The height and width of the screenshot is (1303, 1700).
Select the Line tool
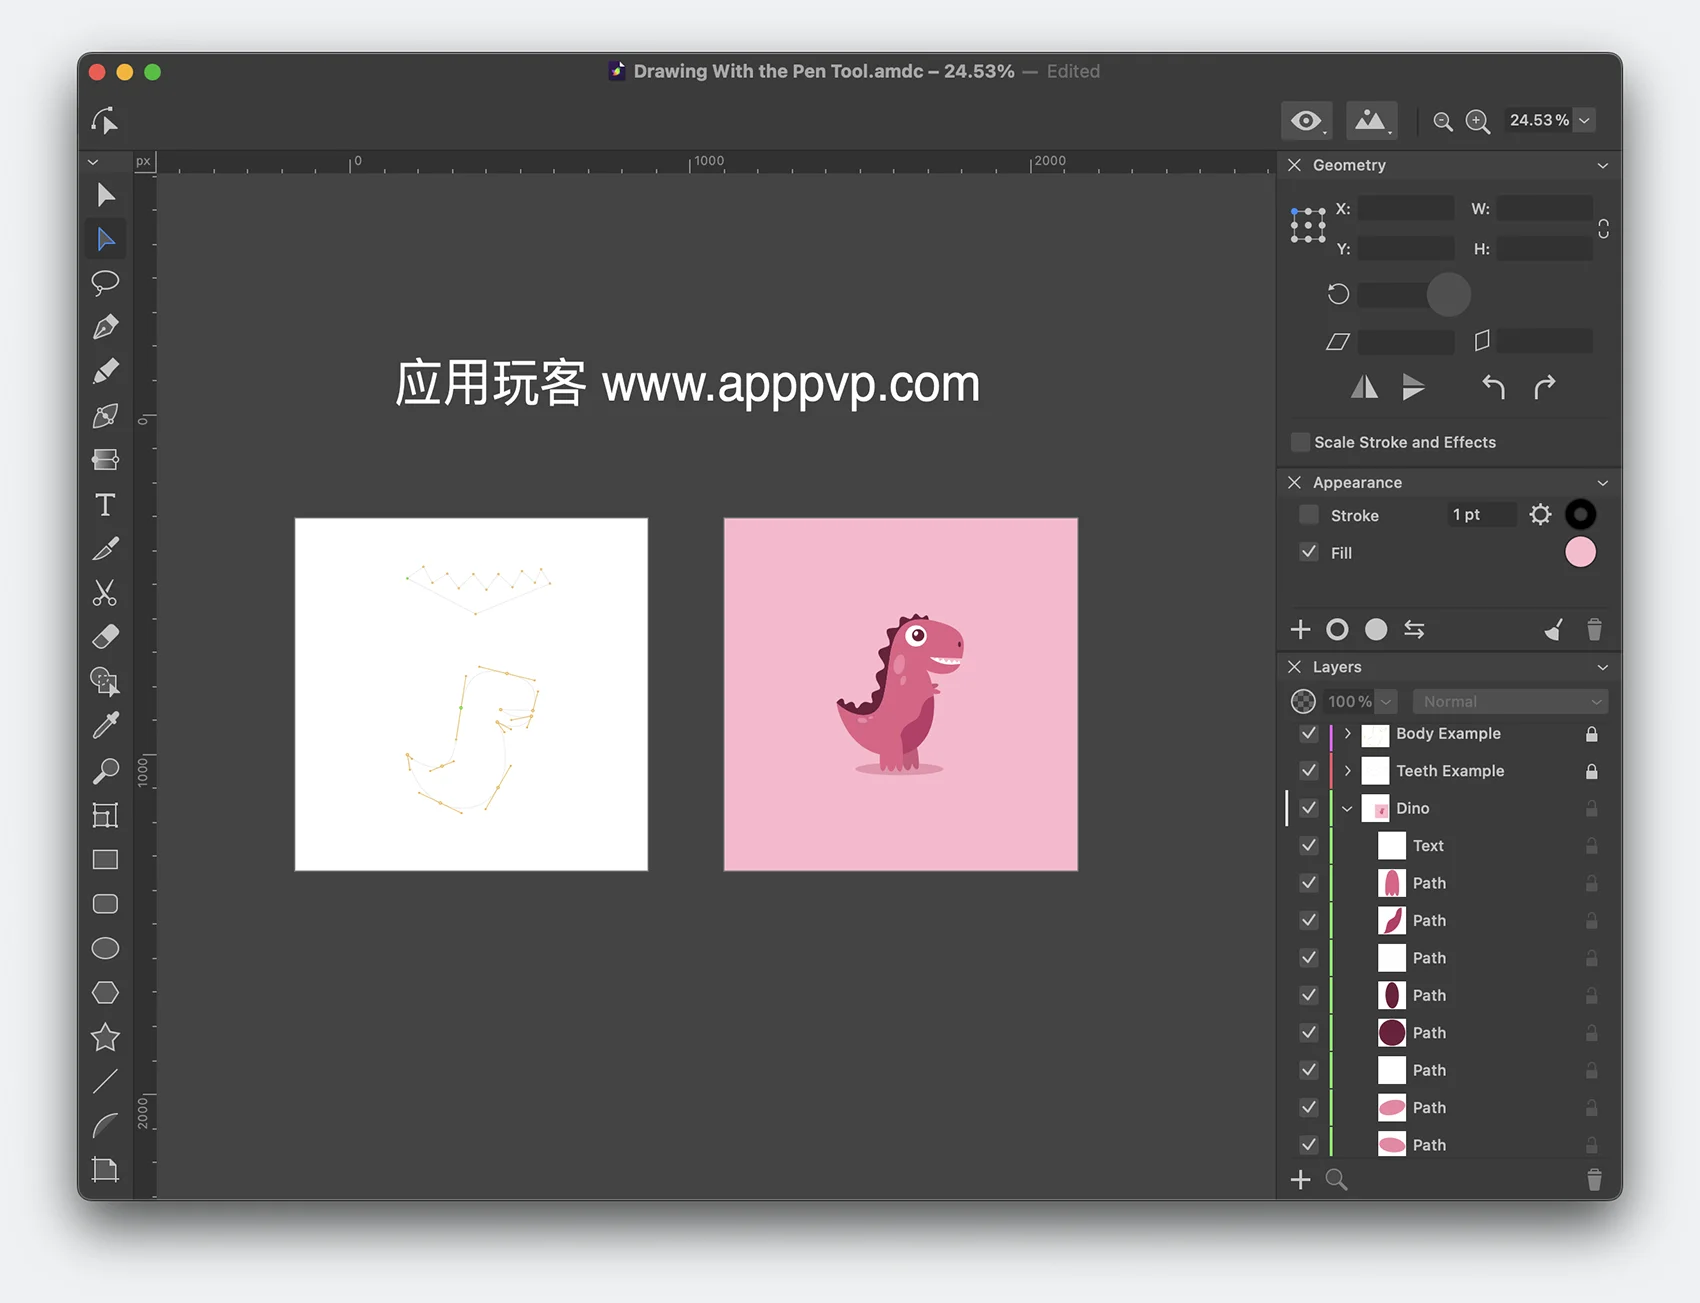[x=105, y=1081]
